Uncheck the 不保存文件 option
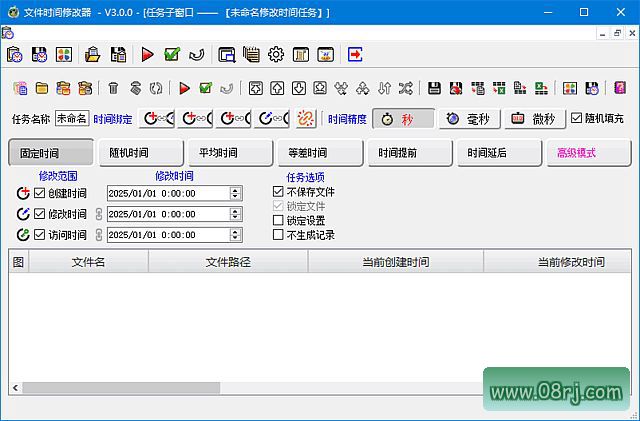Image resolution: width=640 pixels, height=421 pixels. click(x=278, y=191)
